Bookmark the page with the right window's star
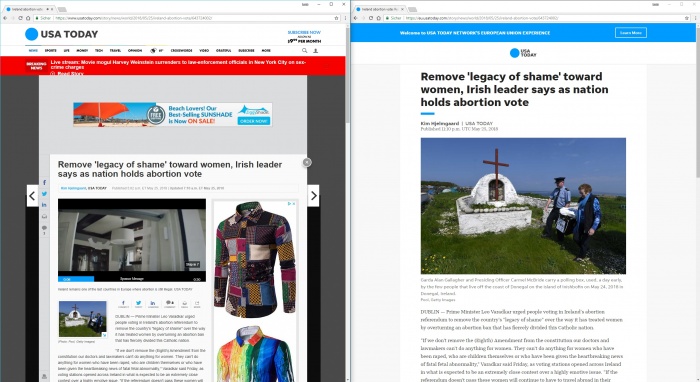 [x=687, y=18]
